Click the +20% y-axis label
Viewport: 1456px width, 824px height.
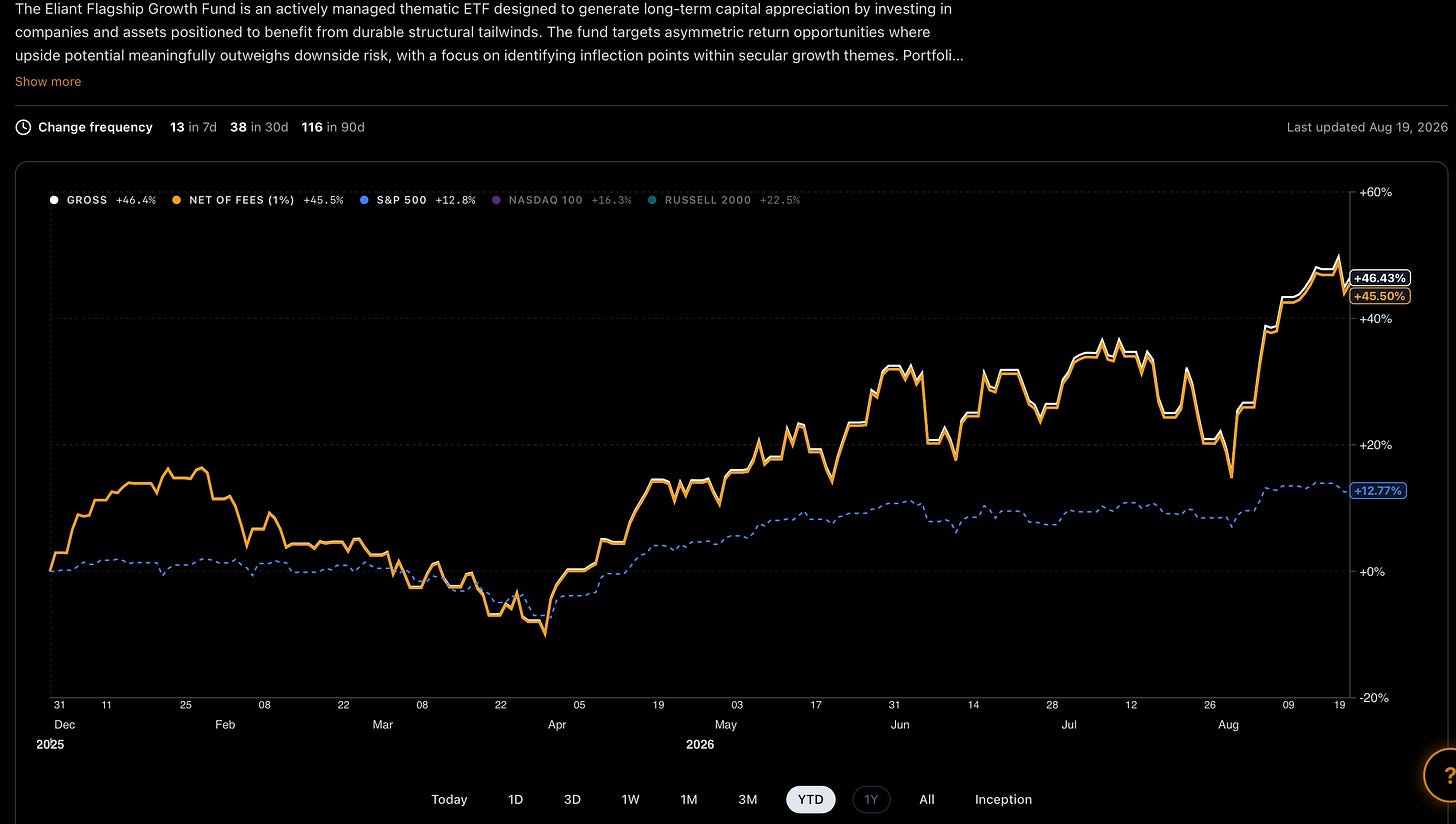click(x=1375, y=445)
